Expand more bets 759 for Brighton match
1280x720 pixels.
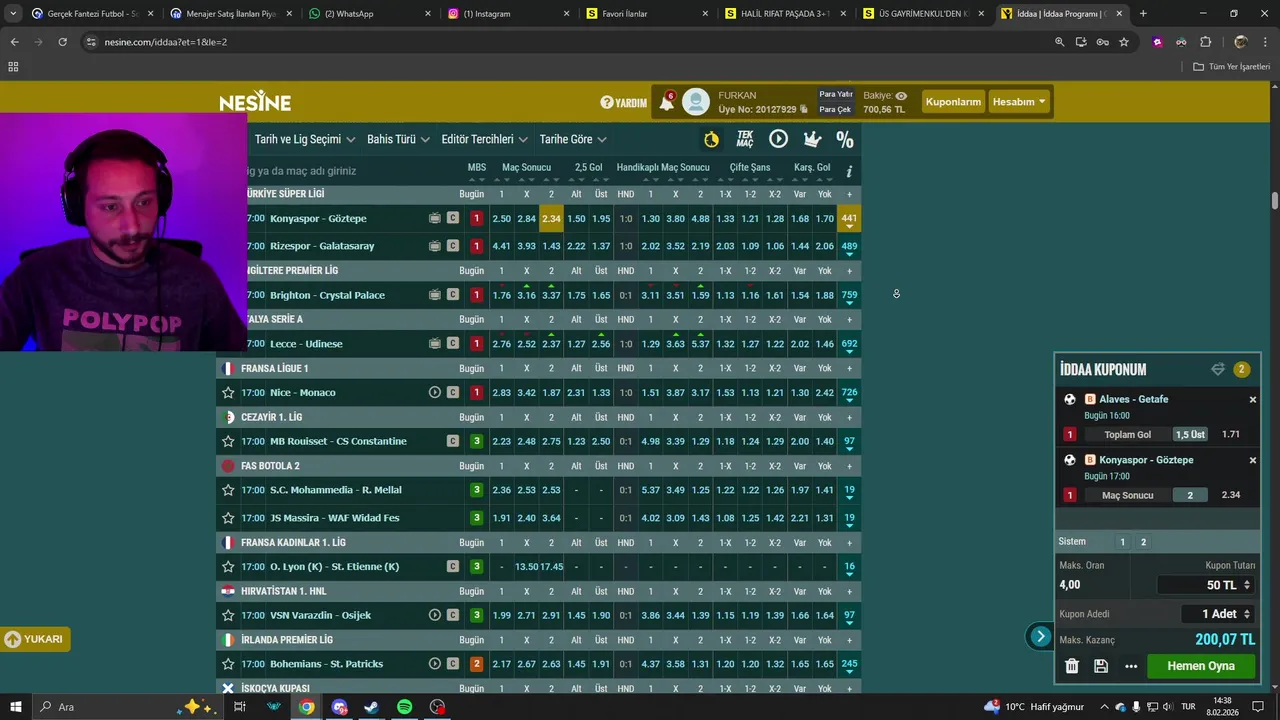coord(849,295)
